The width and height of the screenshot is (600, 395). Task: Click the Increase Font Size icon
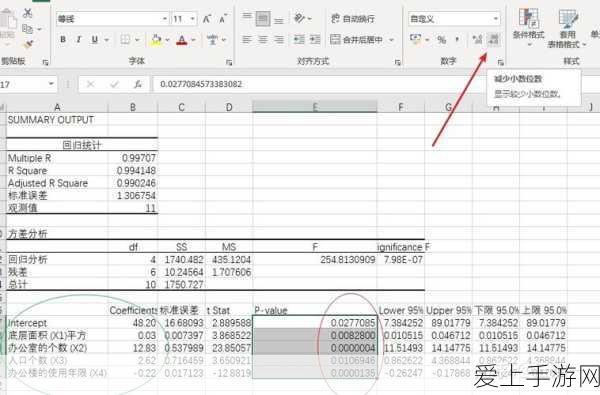(x=207, y=19)
